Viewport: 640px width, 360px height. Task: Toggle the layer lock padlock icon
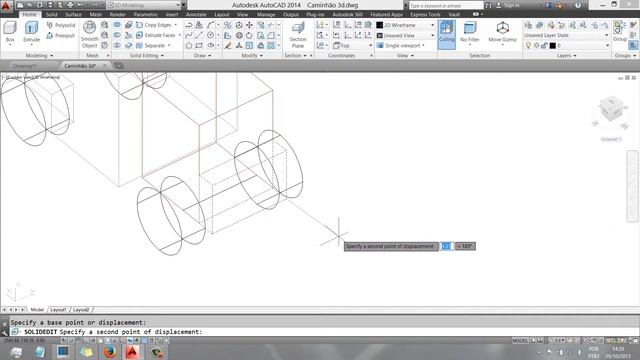544,46
